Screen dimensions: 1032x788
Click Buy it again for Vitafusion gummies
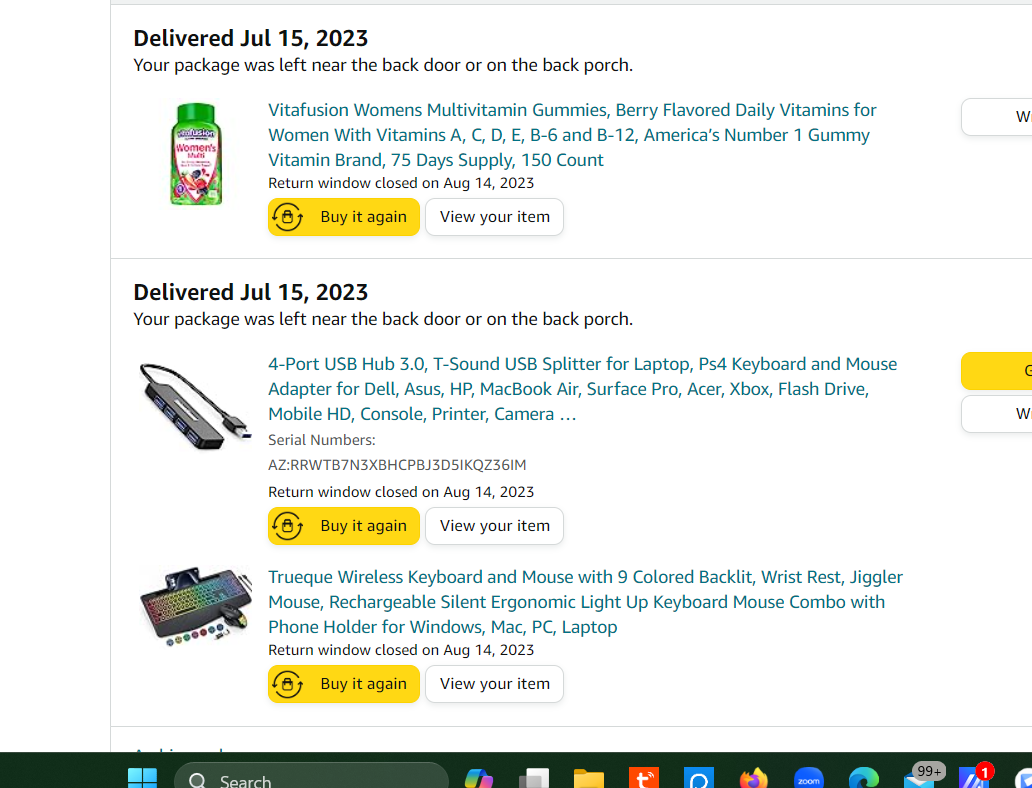344,217
